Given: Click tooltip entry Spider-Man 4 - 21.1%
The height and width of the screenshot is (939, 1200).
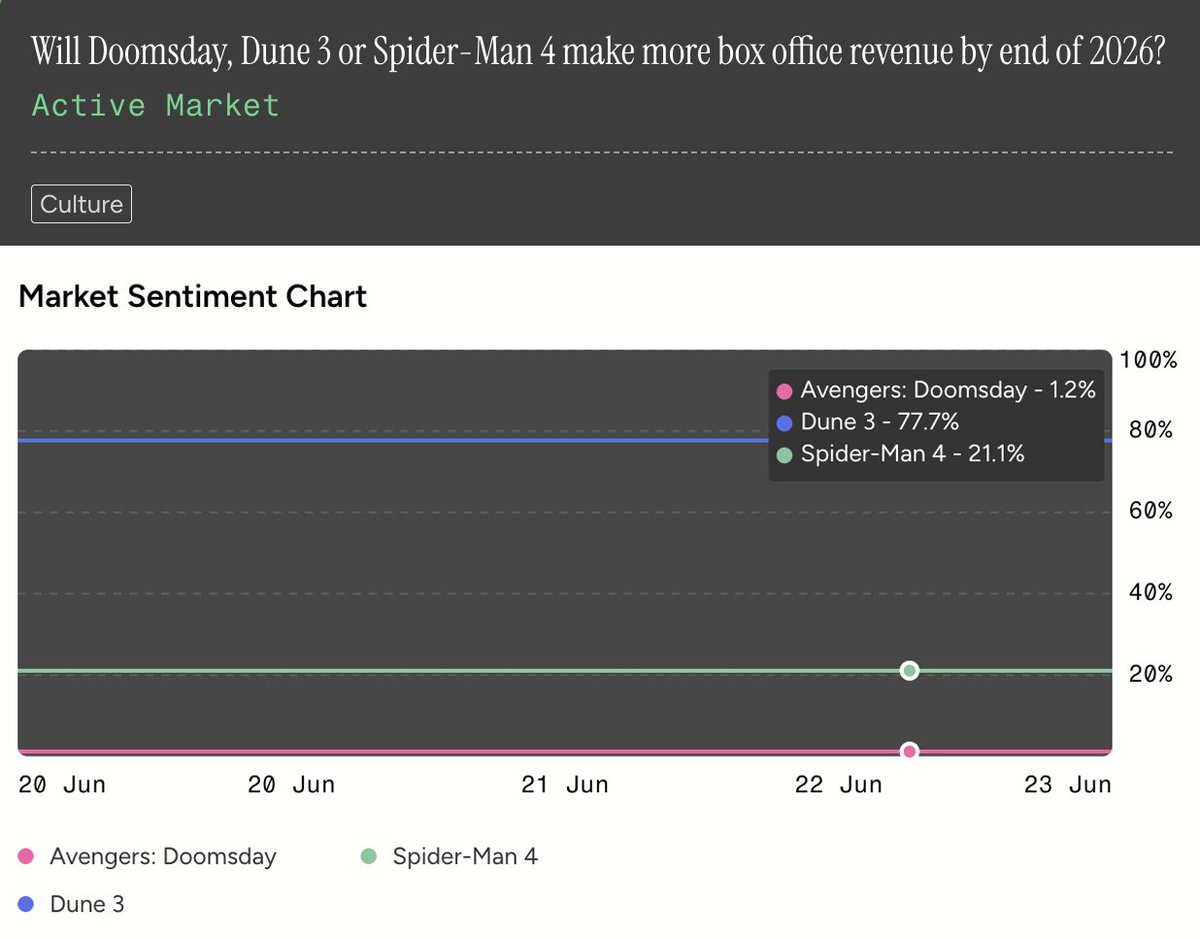Looking at the screenshot, I should point(901,454).
